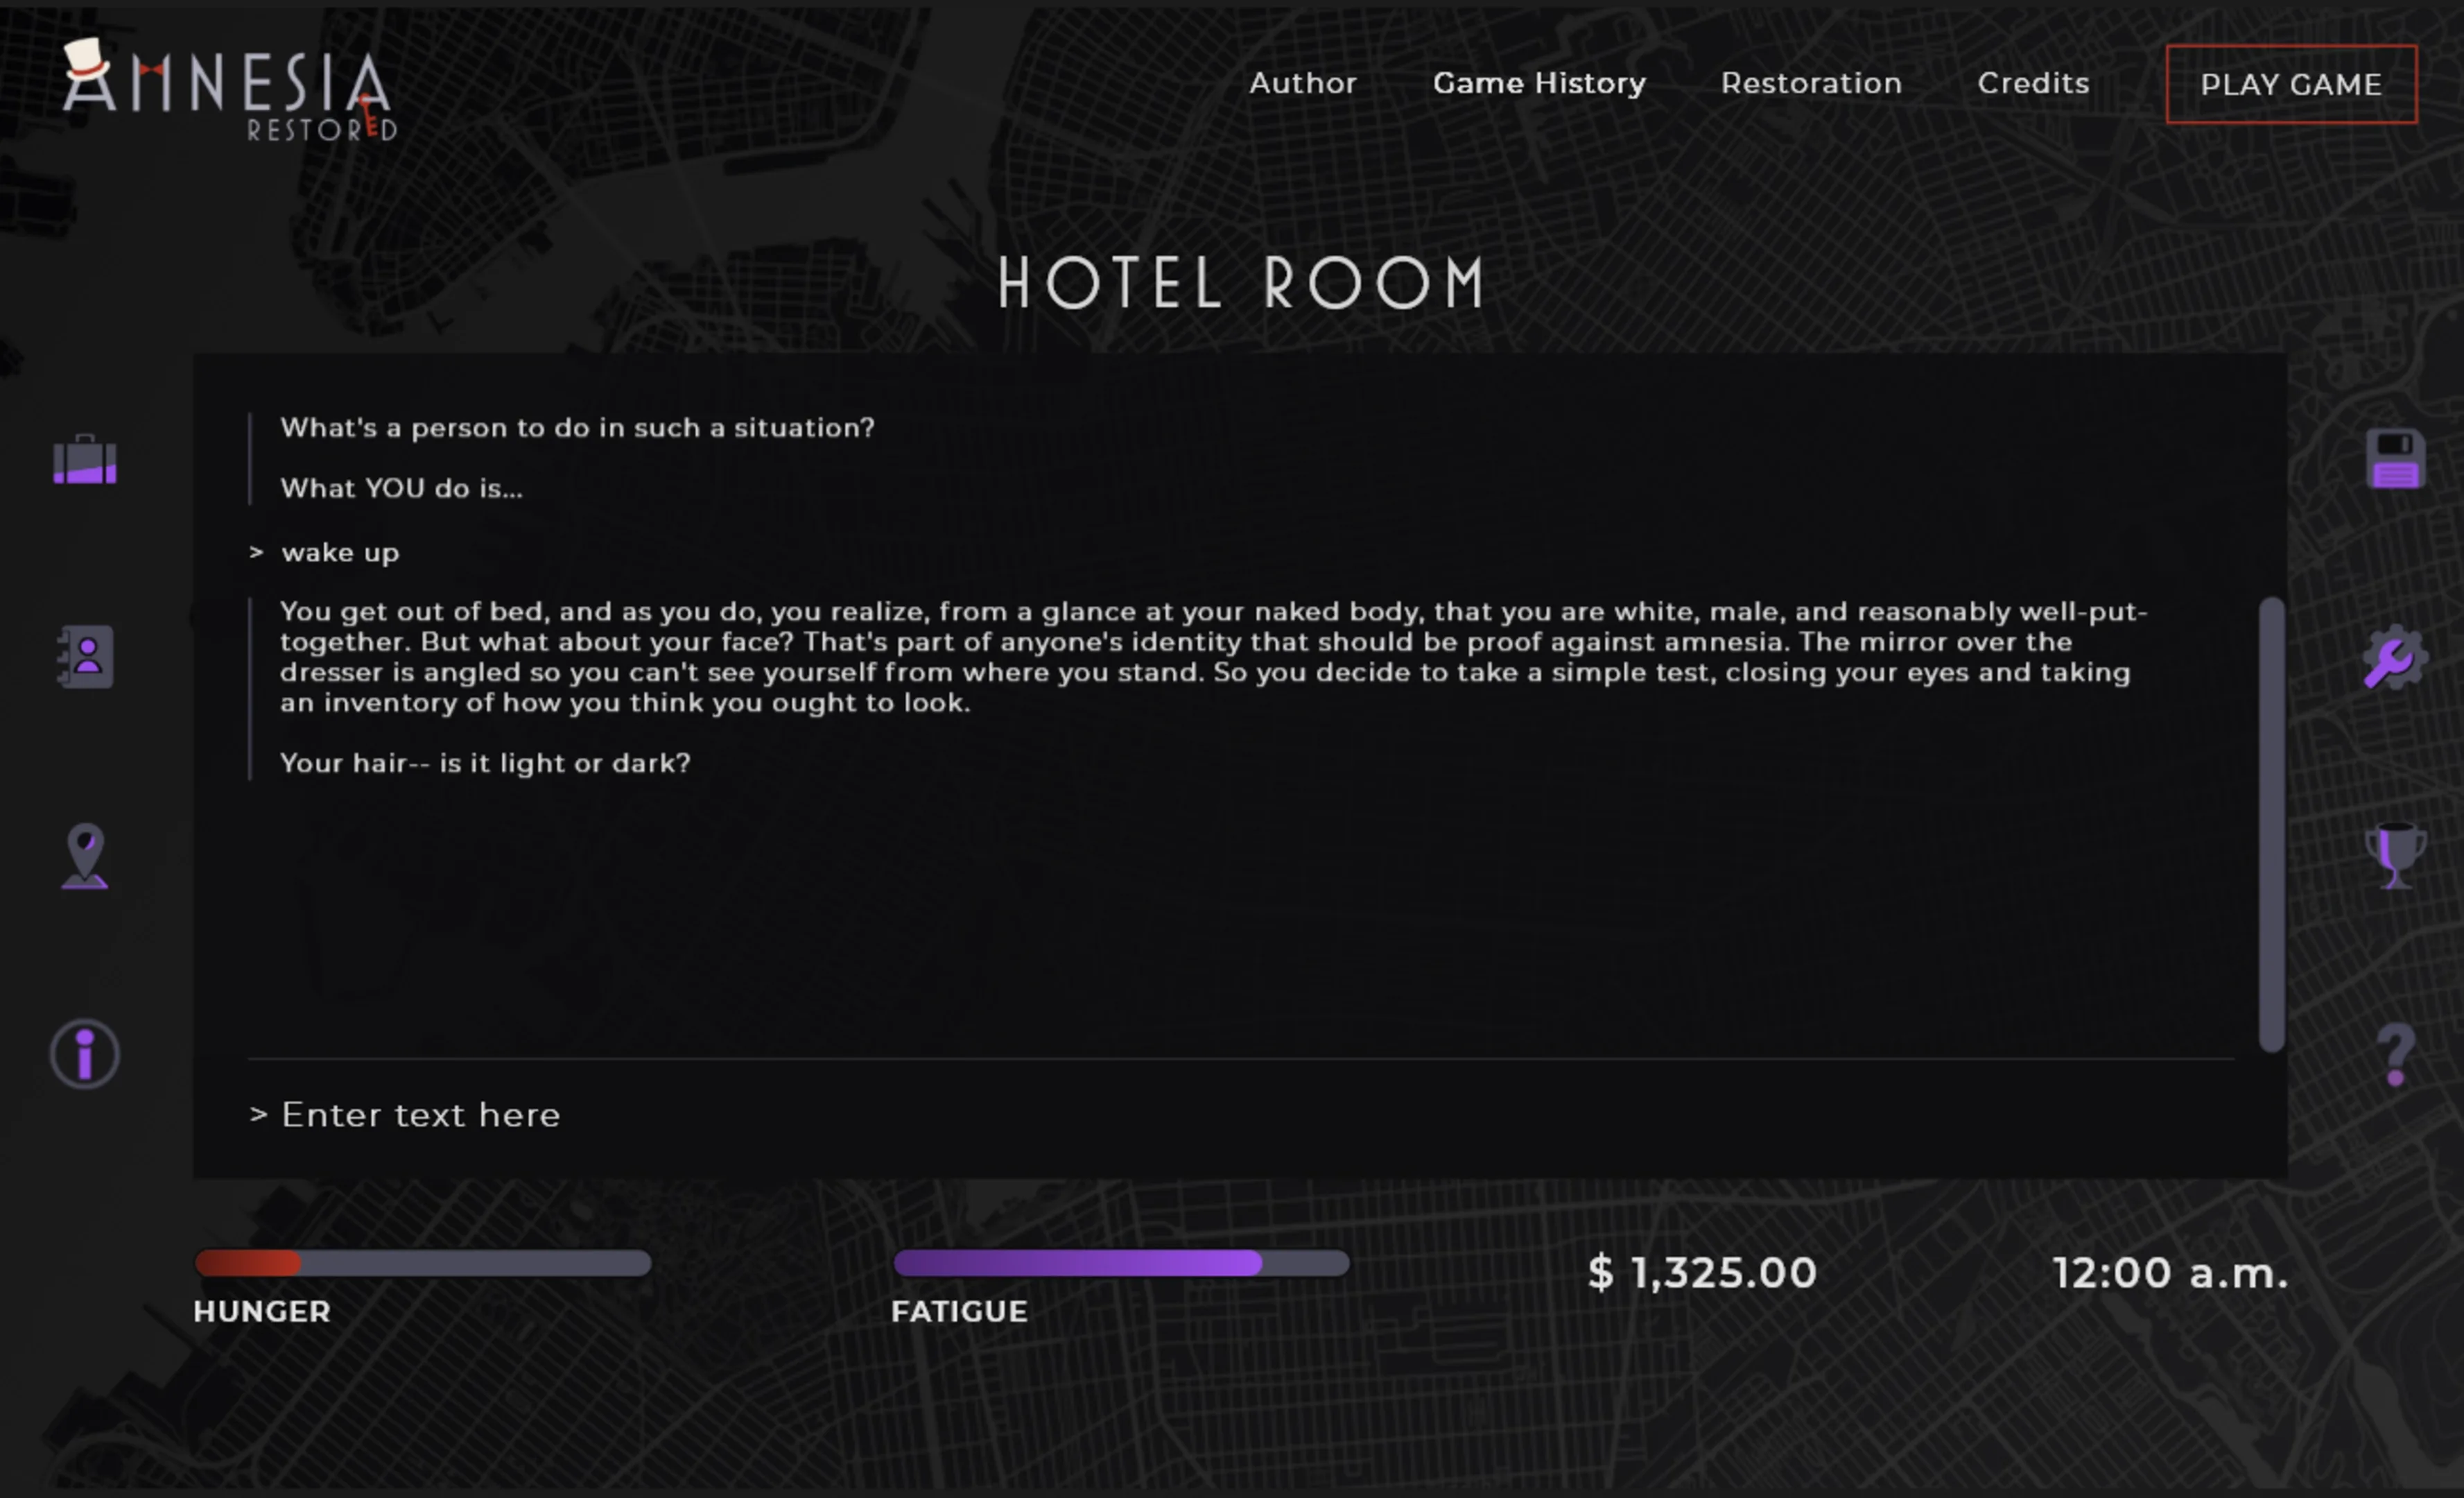2464x1498 pixels.
Task: Click the map location pin icon
Action: [85, 856]
